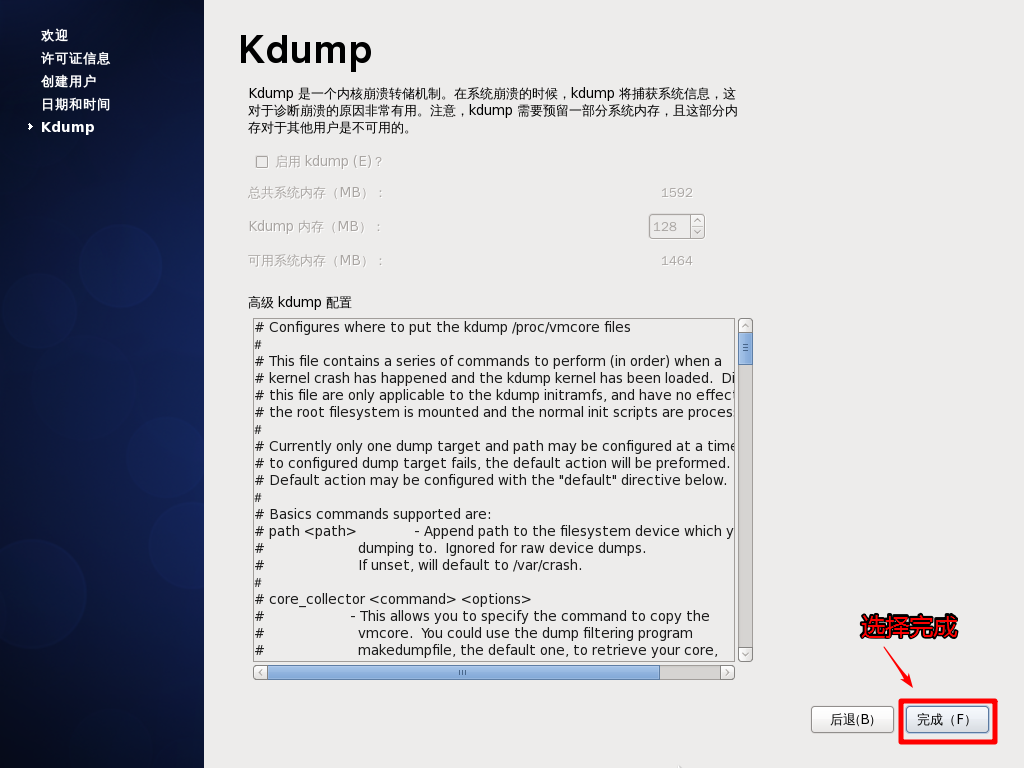Click the horizontal scrollbar left arrow

[261, 672]
